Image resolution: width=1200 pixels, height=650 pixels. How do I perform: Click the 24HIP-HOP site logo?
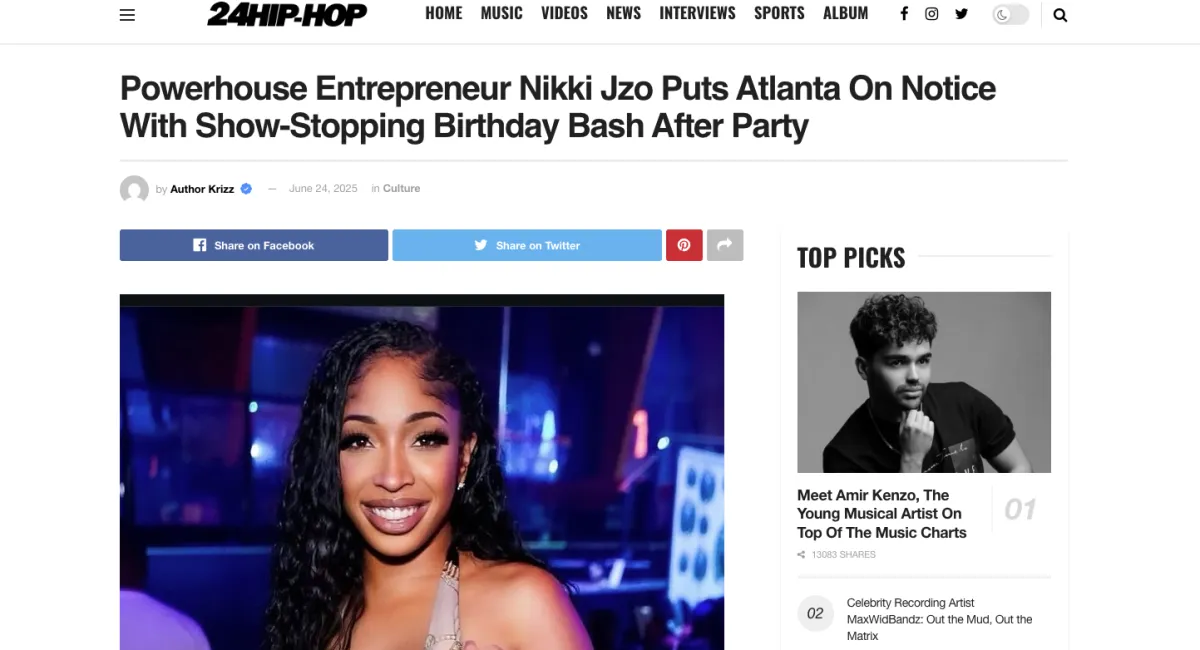point(287,14)
